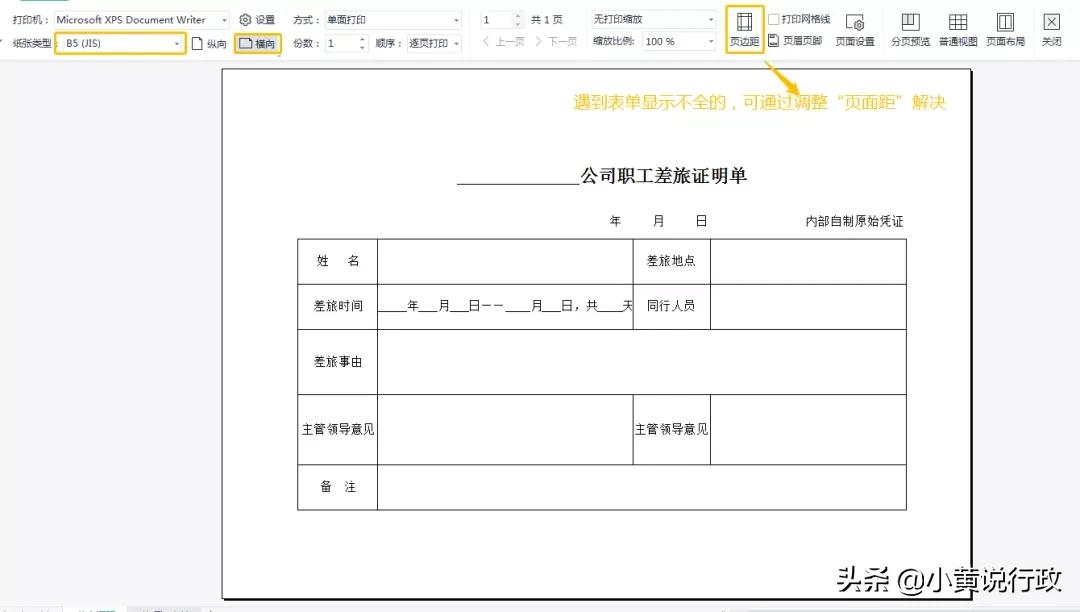Switch to 分页预览 page break preview
This screenshot has width=1080, height=612.
[910, 27]
